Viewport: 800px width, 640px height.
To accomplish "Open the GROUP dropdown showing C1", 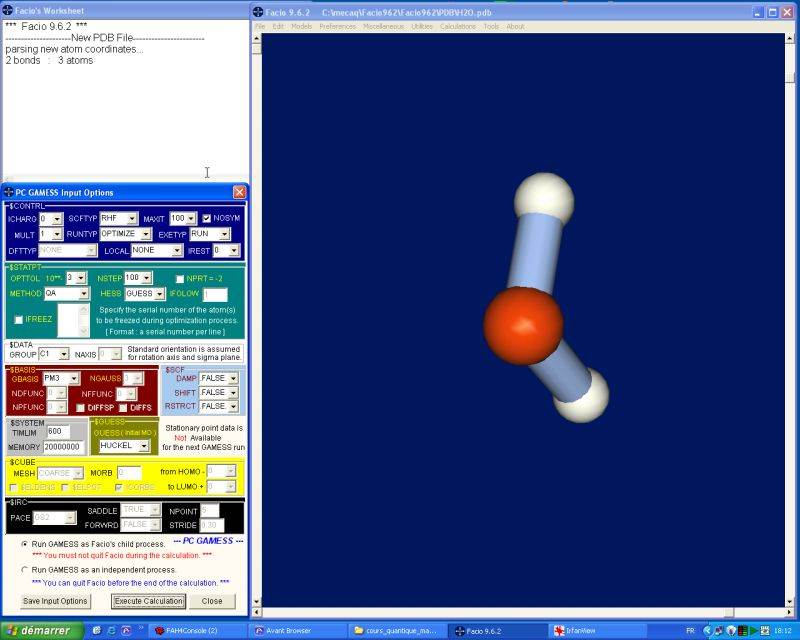I will (x=64, y=354).
